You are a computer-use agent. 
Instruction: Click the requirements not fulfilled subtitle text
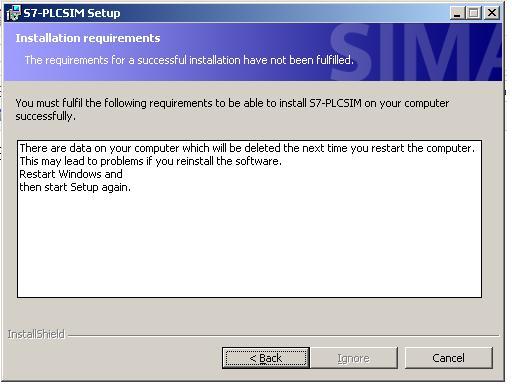click(x=189, y=60)
